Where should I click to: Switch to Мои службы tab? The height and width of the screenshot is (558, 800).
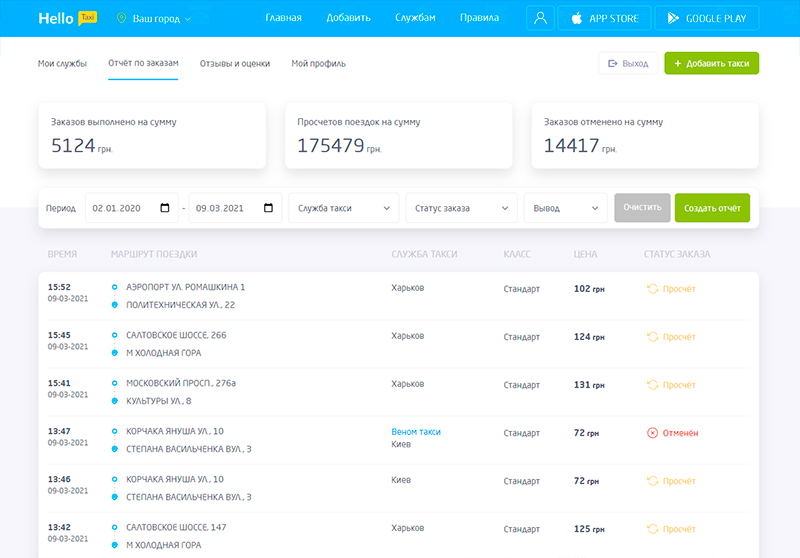tap(62, 64)
